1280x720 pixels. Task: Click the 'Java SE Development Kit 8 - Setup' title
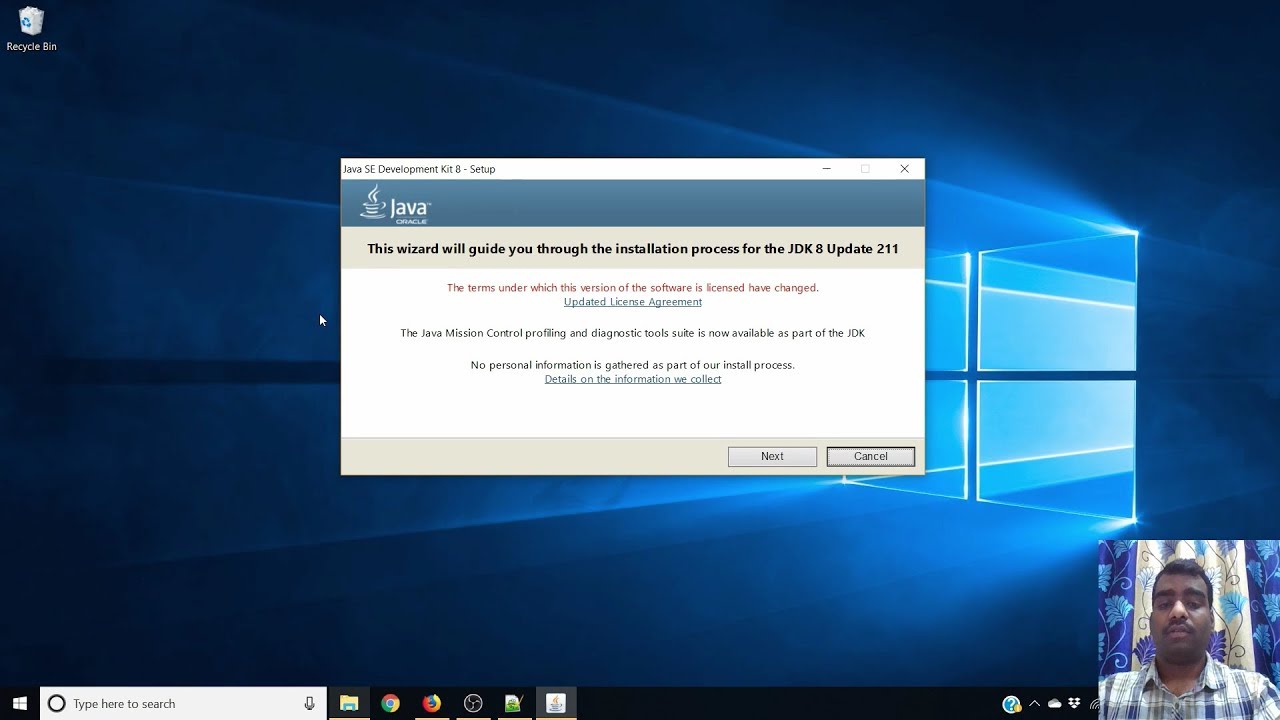click(420, 169)
